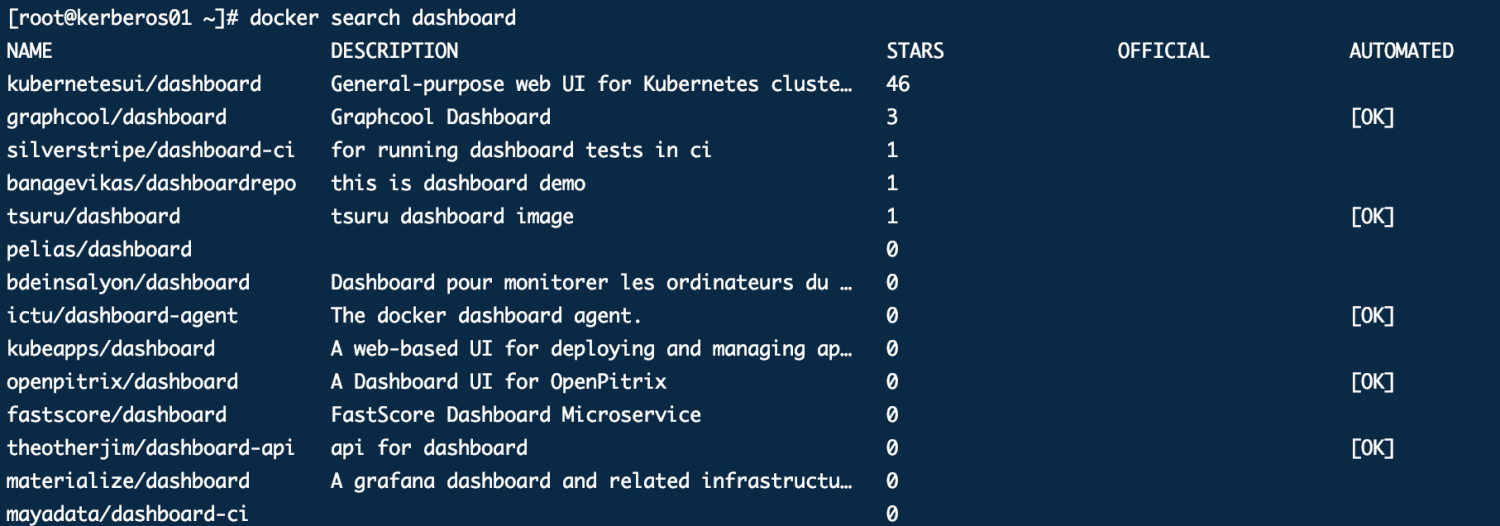The width and height of the screenshot is (1500, 526).
Task: Select the silverstripe/dashboard-ci entry
Action: pos(151,150)
